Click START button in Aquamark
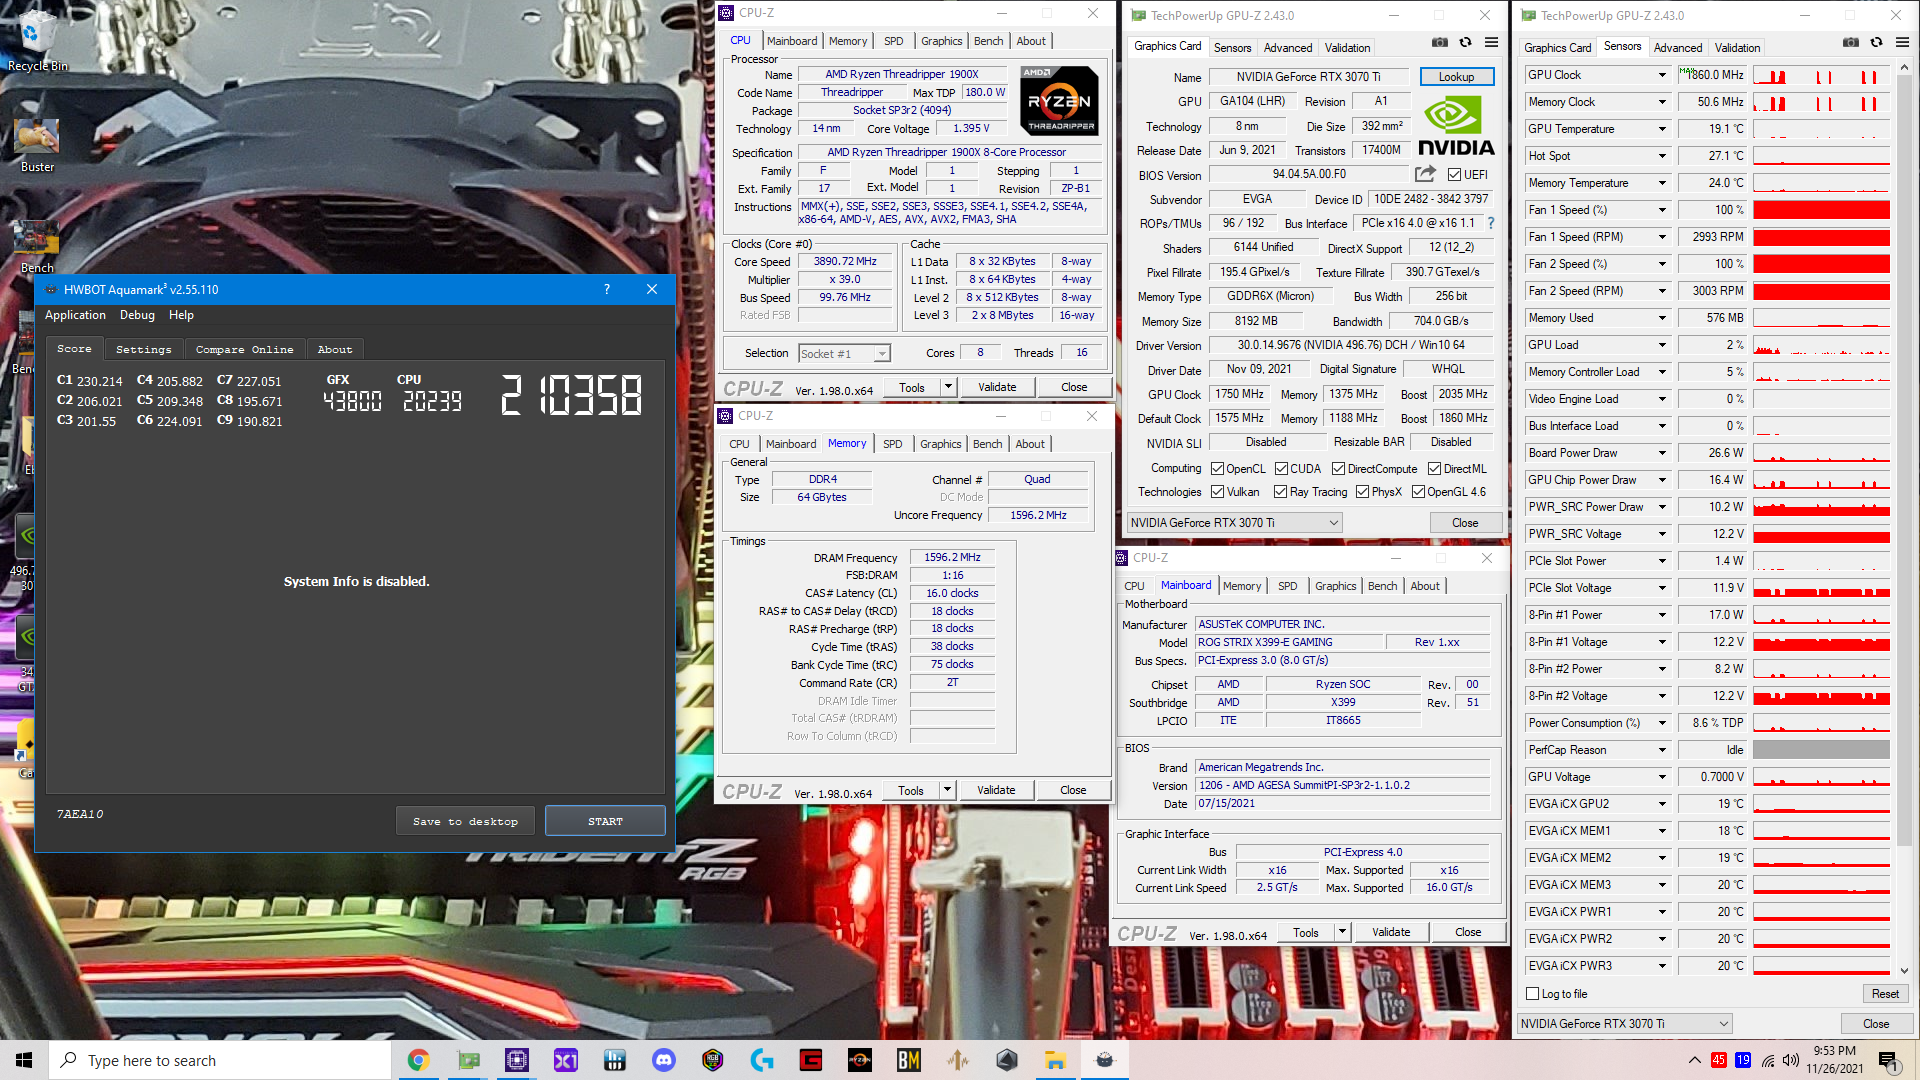 tap(605, 821)
